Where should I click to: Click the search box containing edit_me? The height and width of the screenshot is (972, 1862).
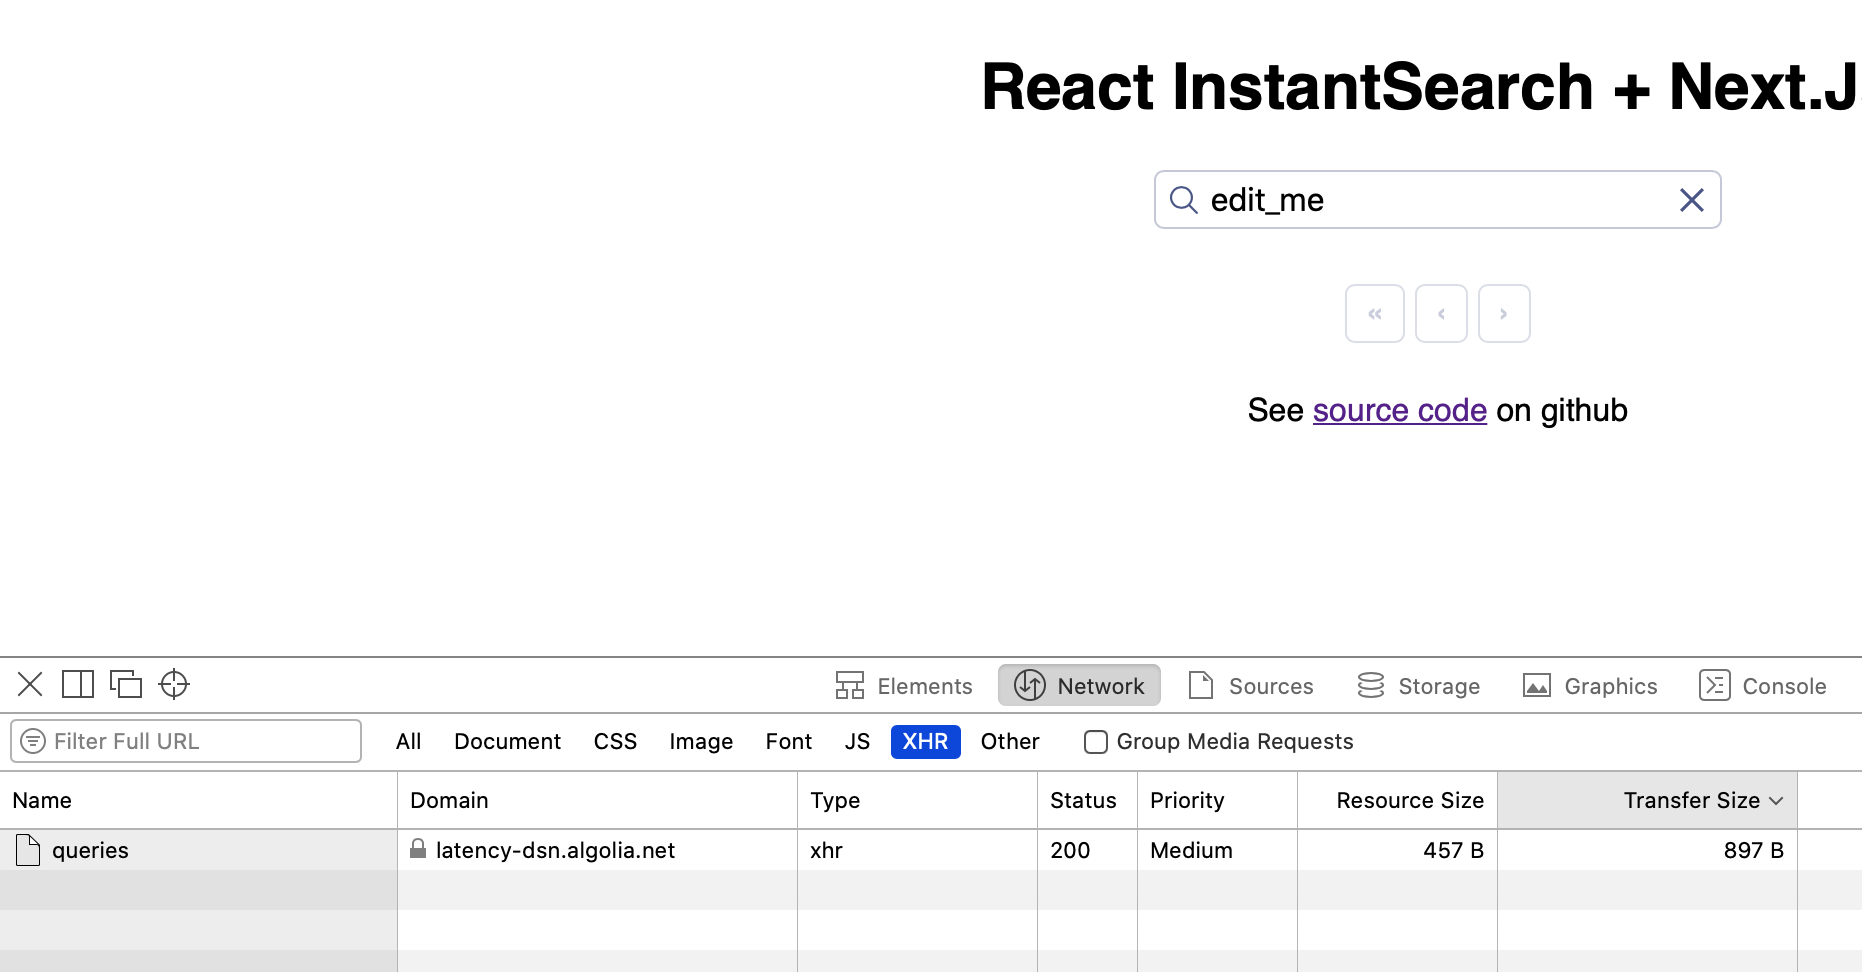(1437, 200)
